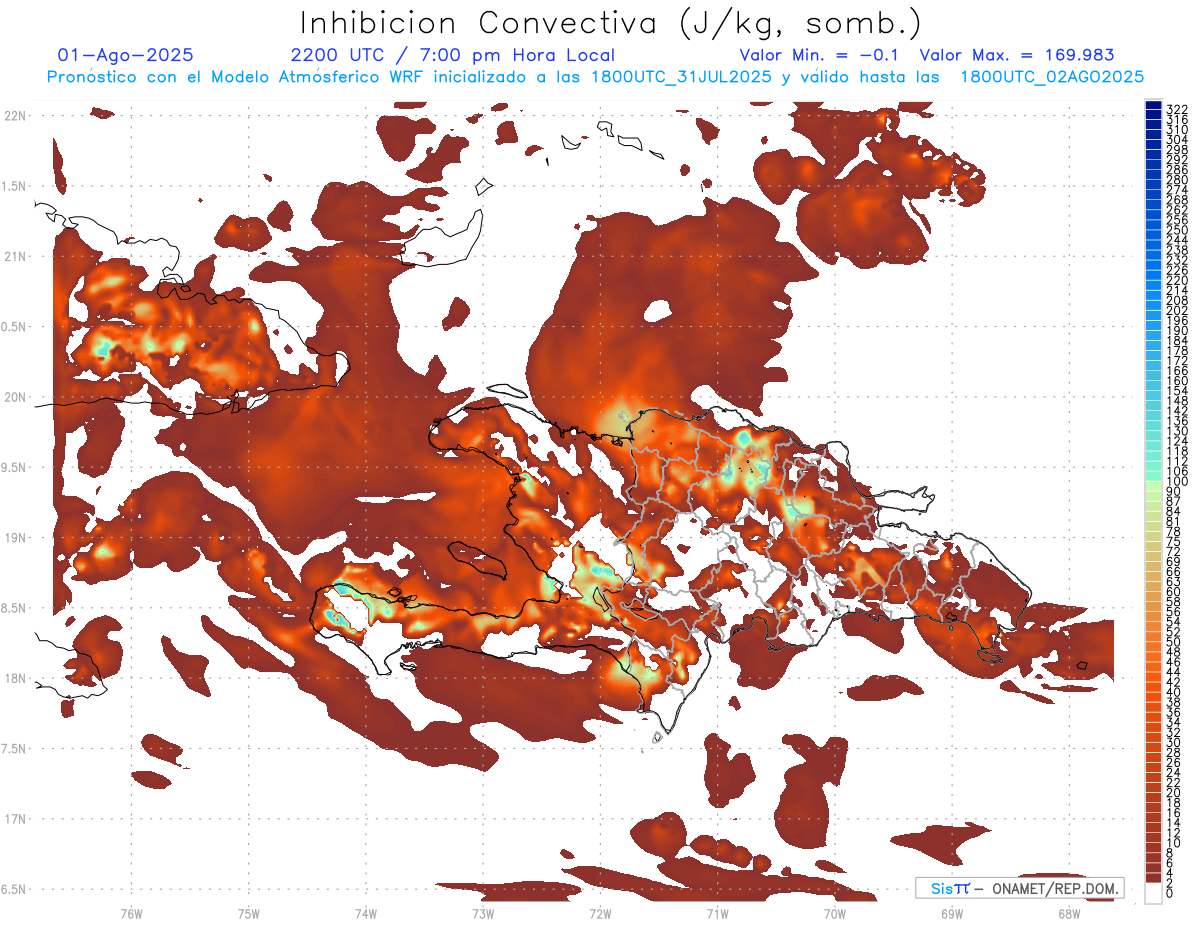Click the '69W' longitude label
Screen dimensions: 1200x927
click(x=951, y=912)
